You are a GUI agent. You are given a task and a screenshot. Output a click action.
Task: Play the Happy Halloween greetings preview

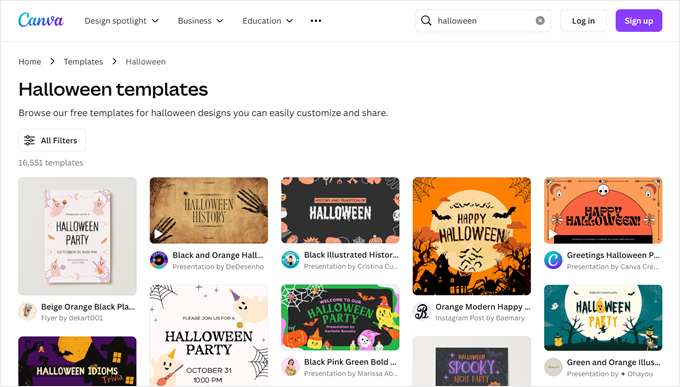(552, 235)
